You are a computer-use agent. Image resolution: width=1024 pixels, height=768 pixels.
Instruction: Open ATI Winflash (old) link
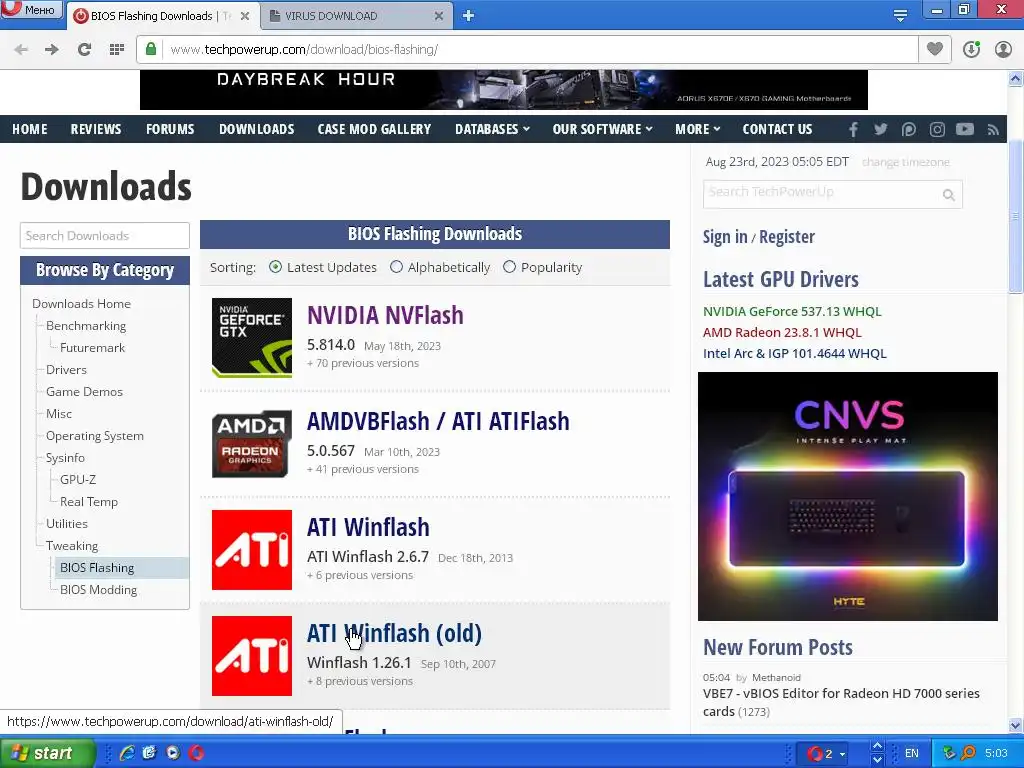pos(394,633)
